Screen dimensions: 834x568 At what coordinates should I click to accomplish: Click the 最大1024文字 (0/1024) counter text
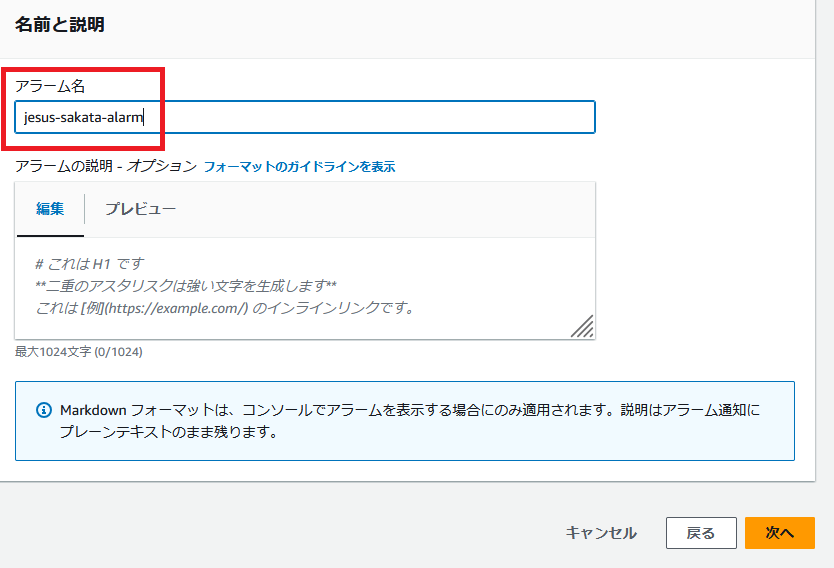click(x=79, y=352)
